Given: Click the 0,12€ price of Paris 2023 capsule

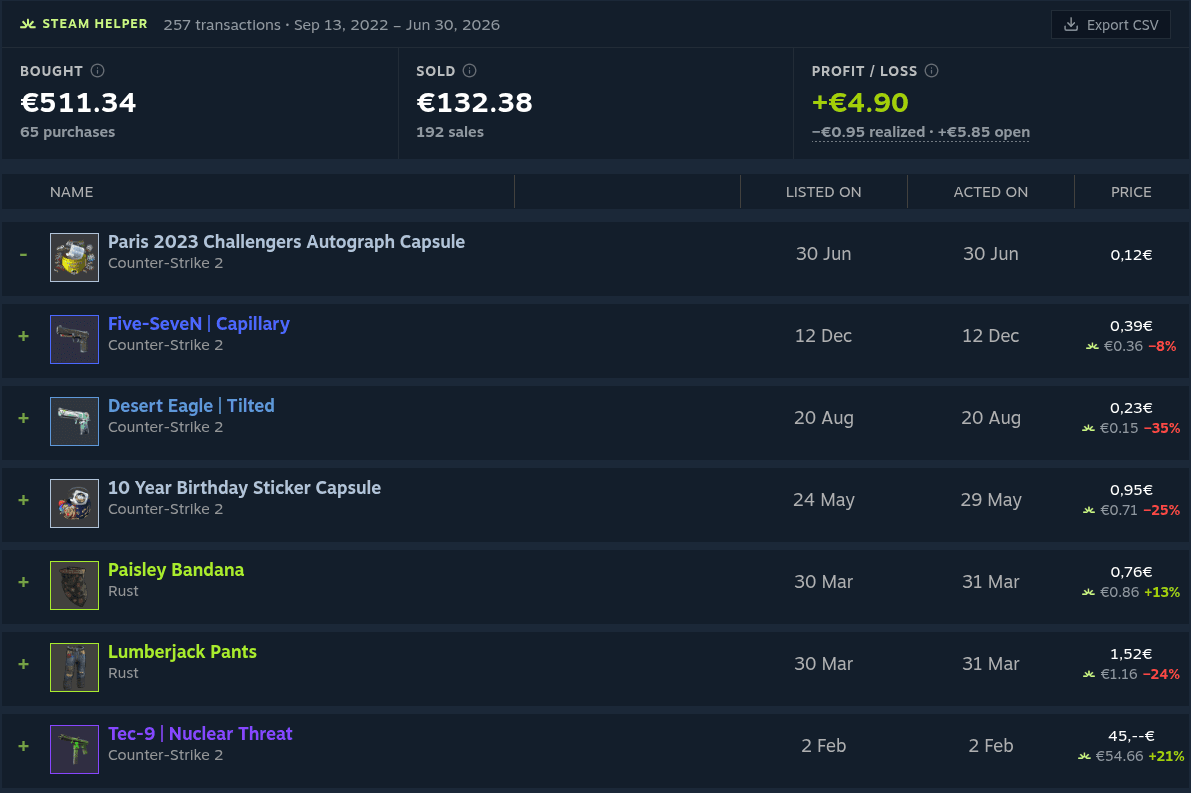Looking at the screenshot, I should coord(1131,255).
